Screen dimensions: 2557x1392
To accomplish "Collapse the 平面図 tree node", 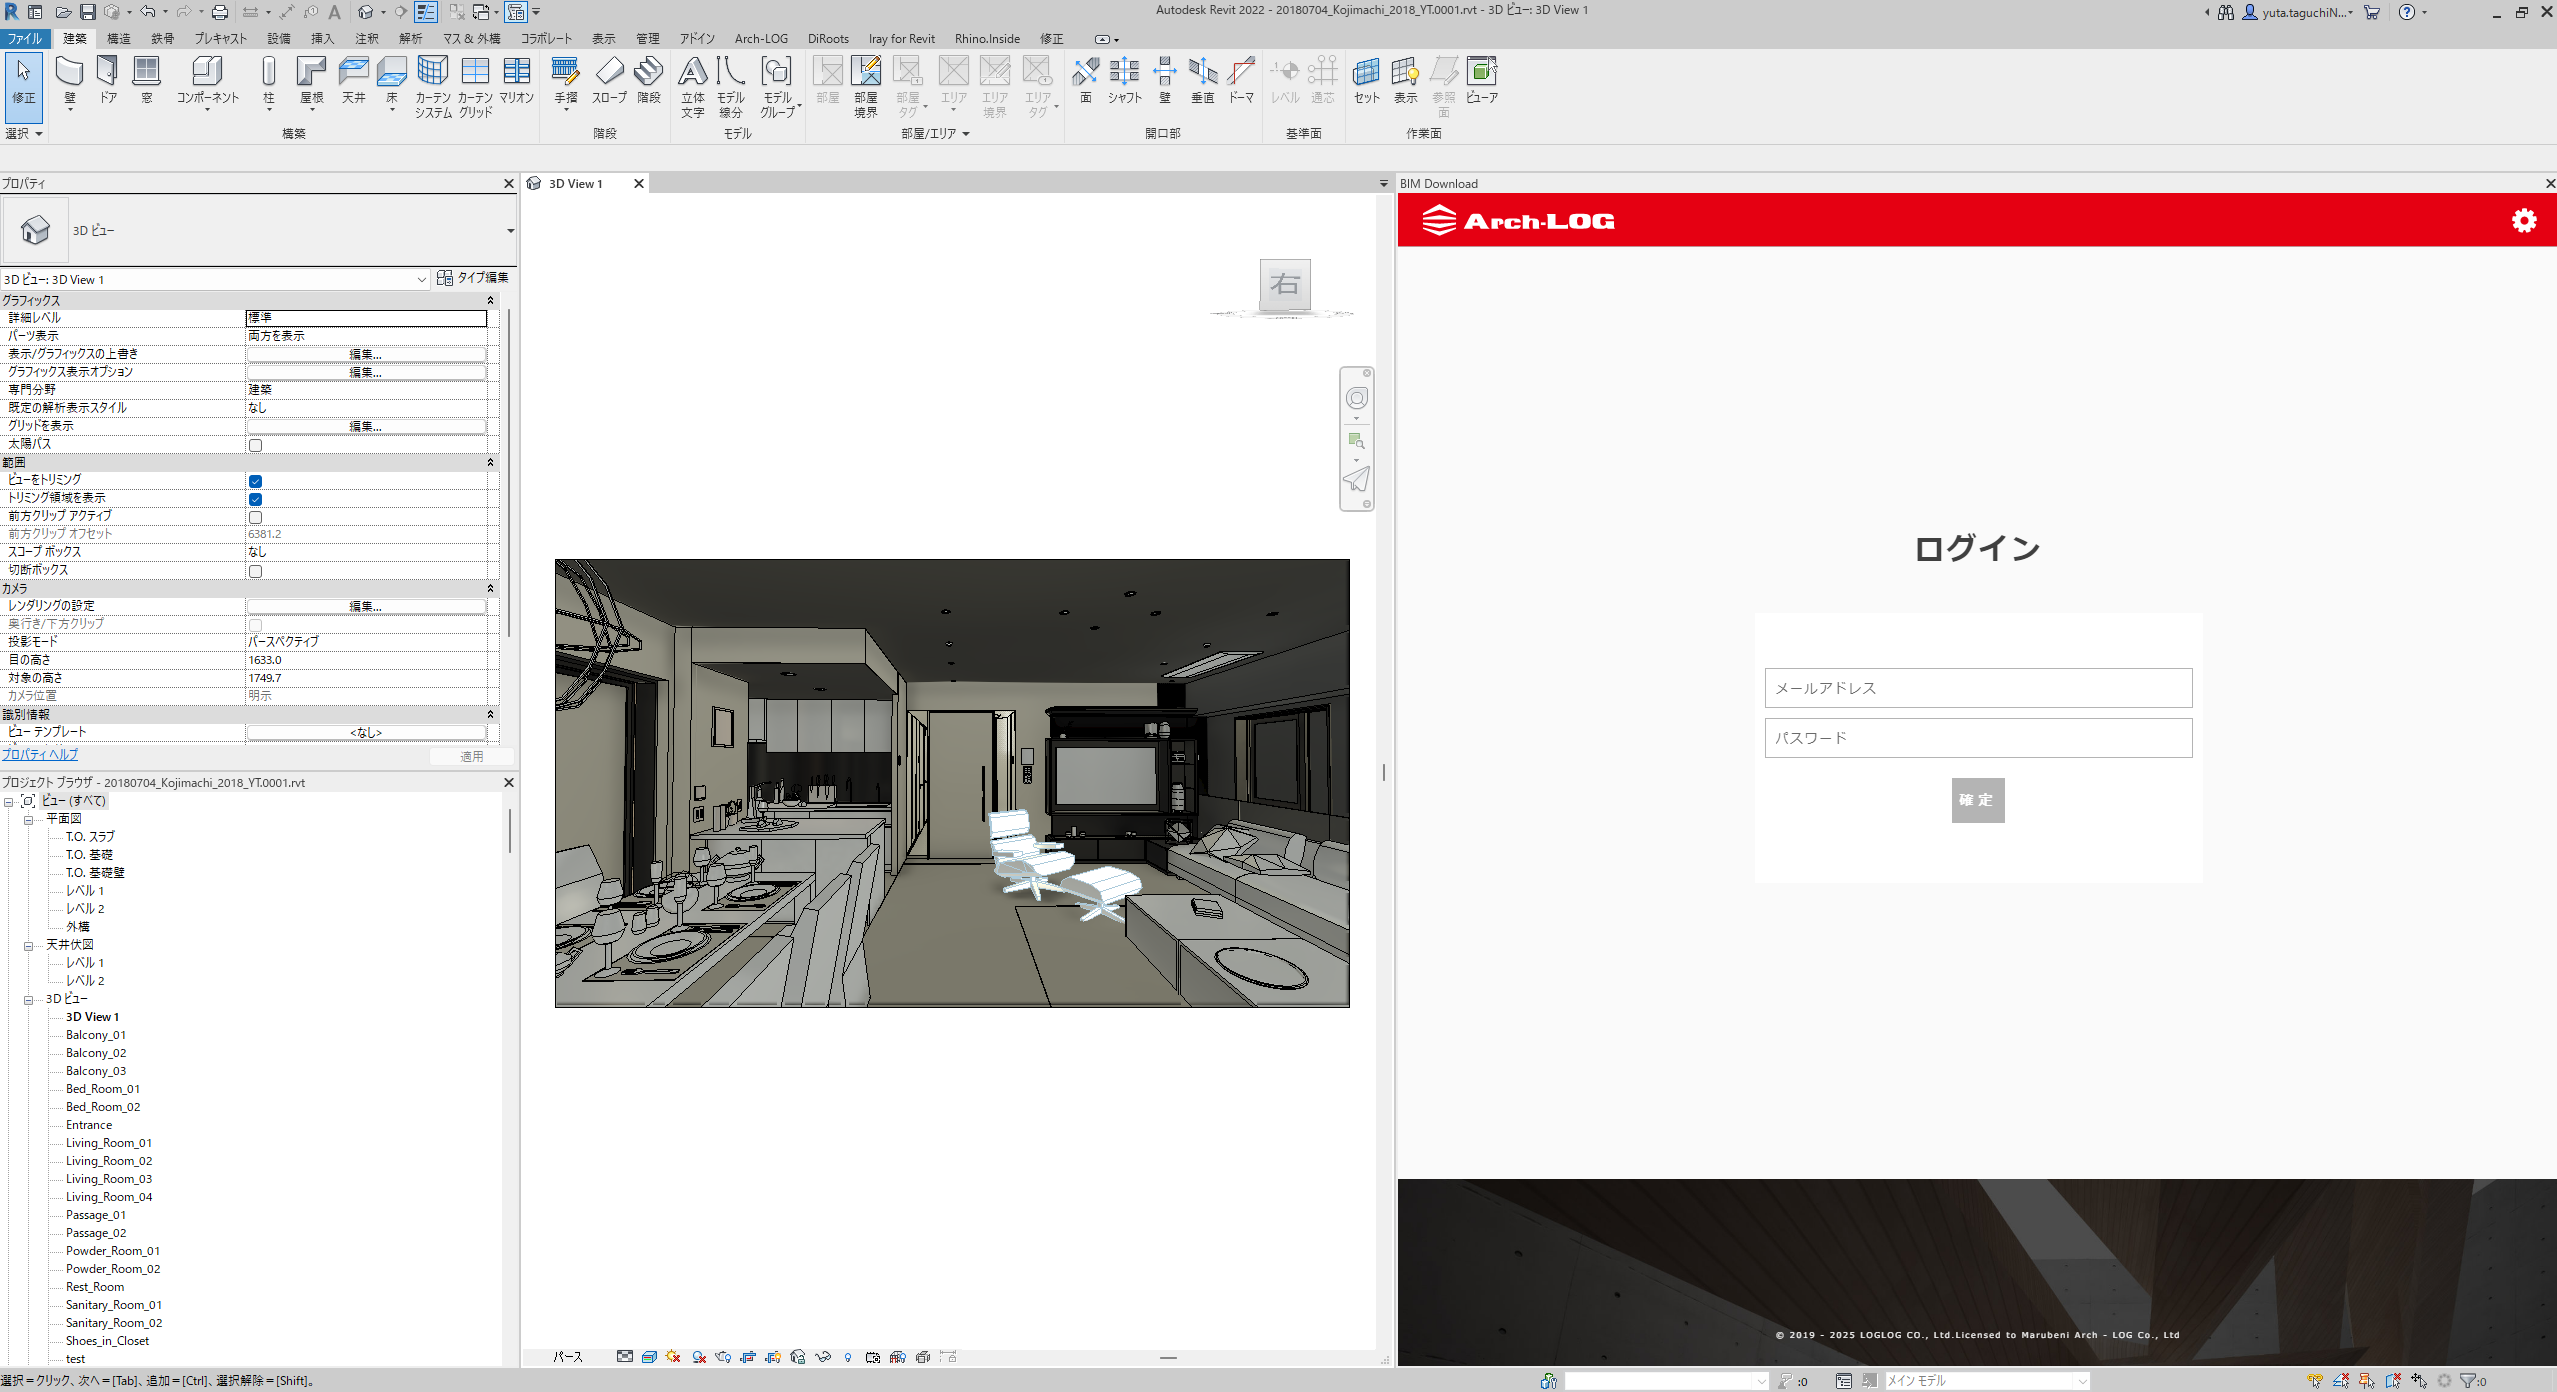I will pos(29,819).
